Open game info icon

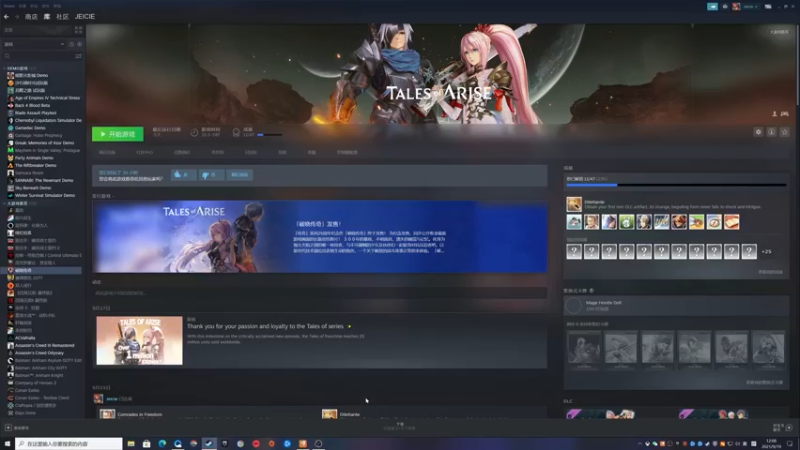coord(771,132)
